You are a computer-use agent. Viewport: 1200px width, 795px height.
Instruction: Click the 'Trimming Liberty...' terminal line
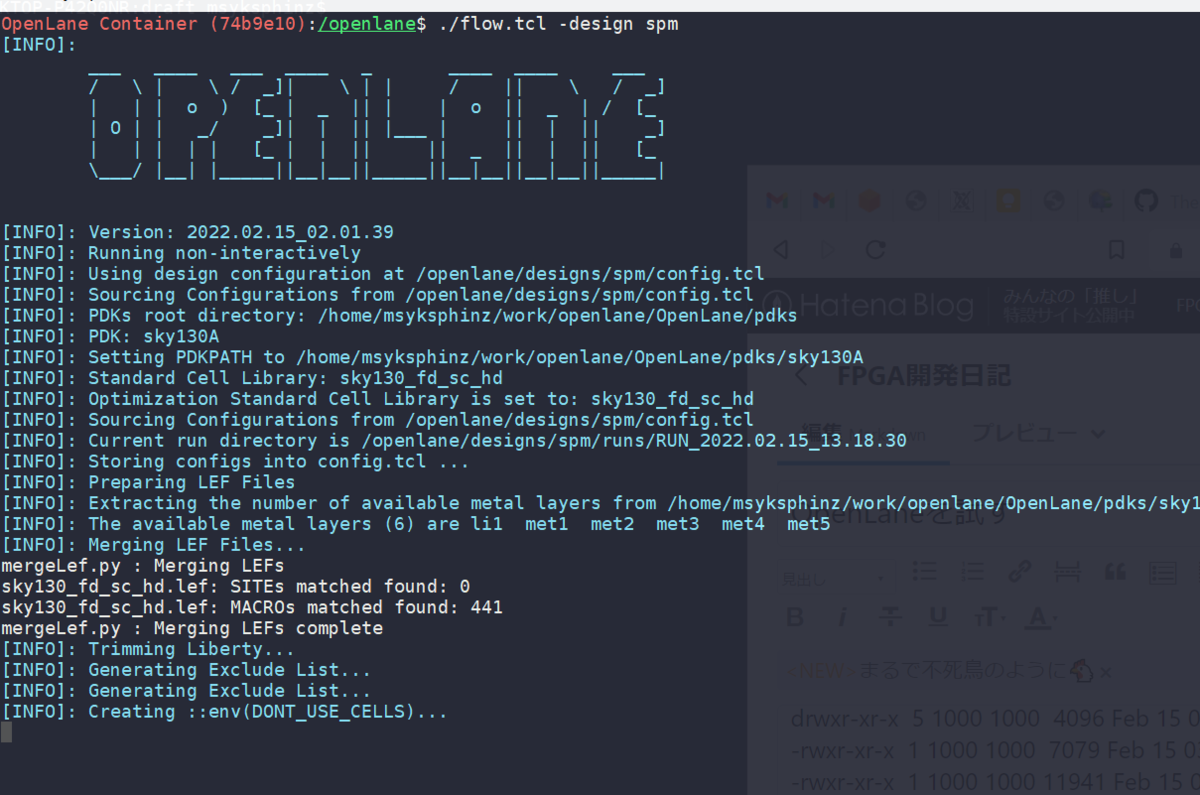click(x=148, y=649)
